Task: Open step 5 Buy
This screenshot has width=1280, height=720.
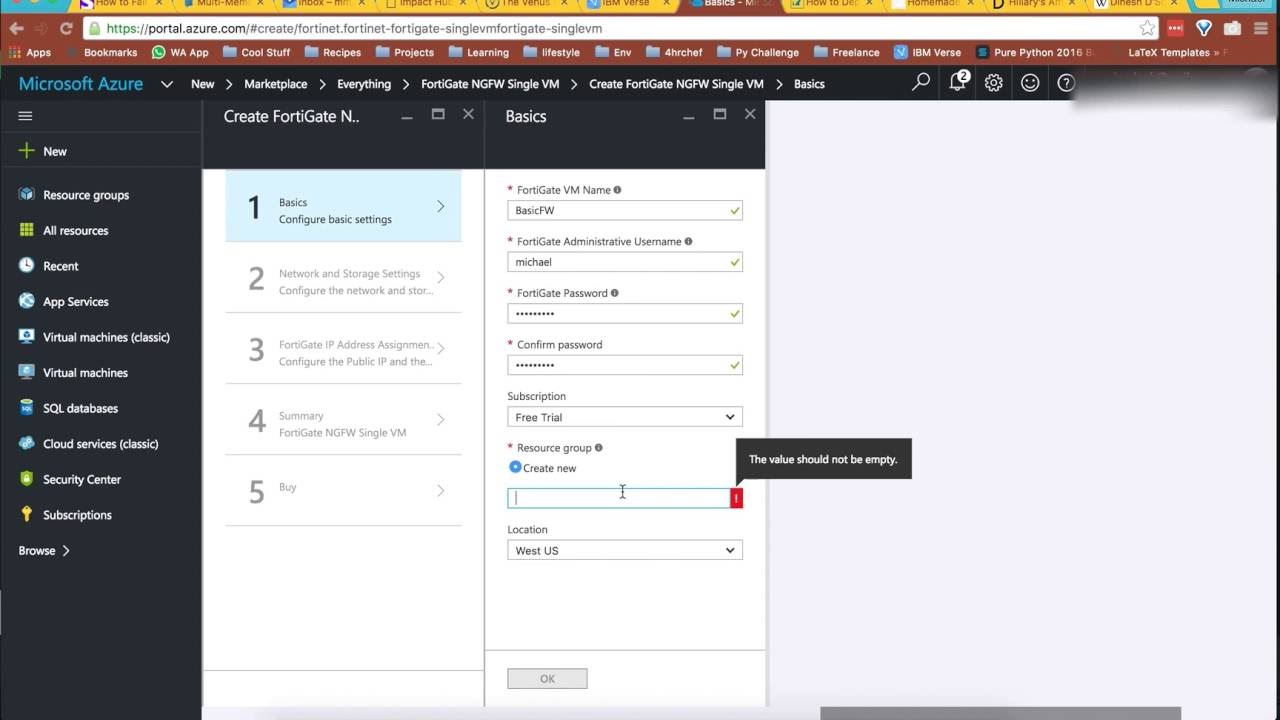Action: [x=343, y=491]
